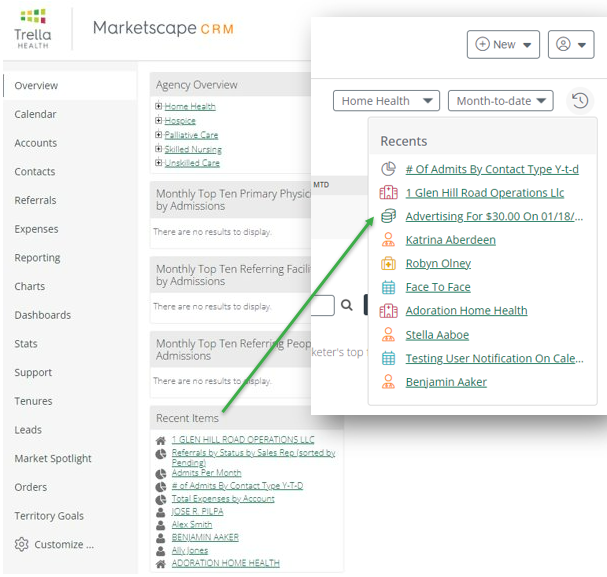Click the medical kit icon beside Robyn Olney
The width and height of the screenshot is (607, 577).
point(388,263)
